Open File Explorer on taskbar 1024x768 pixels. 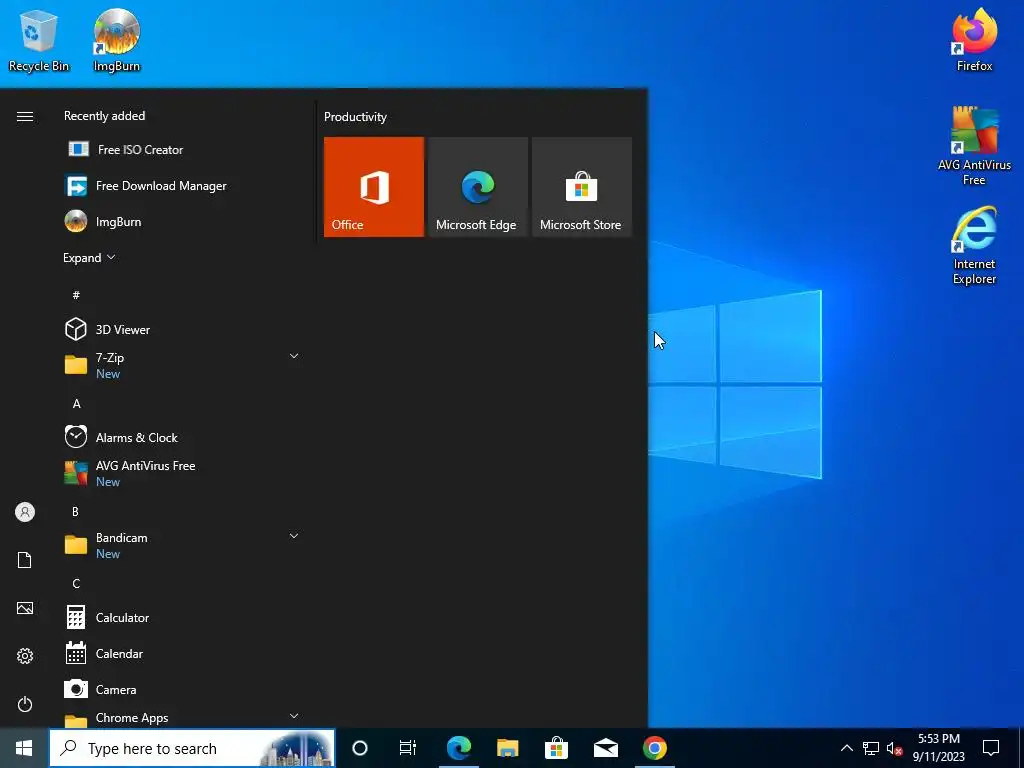pyautogui.click(x=507, y=748)
